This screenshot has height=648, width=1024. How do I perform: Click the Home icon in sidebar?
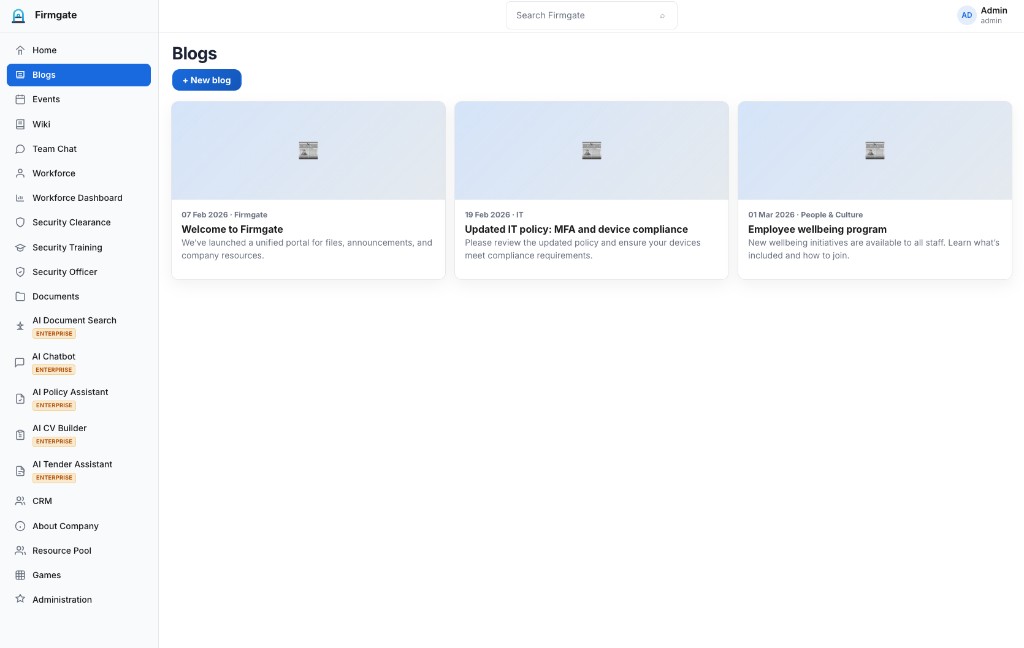pyautogui.click(x=20, y=50)
